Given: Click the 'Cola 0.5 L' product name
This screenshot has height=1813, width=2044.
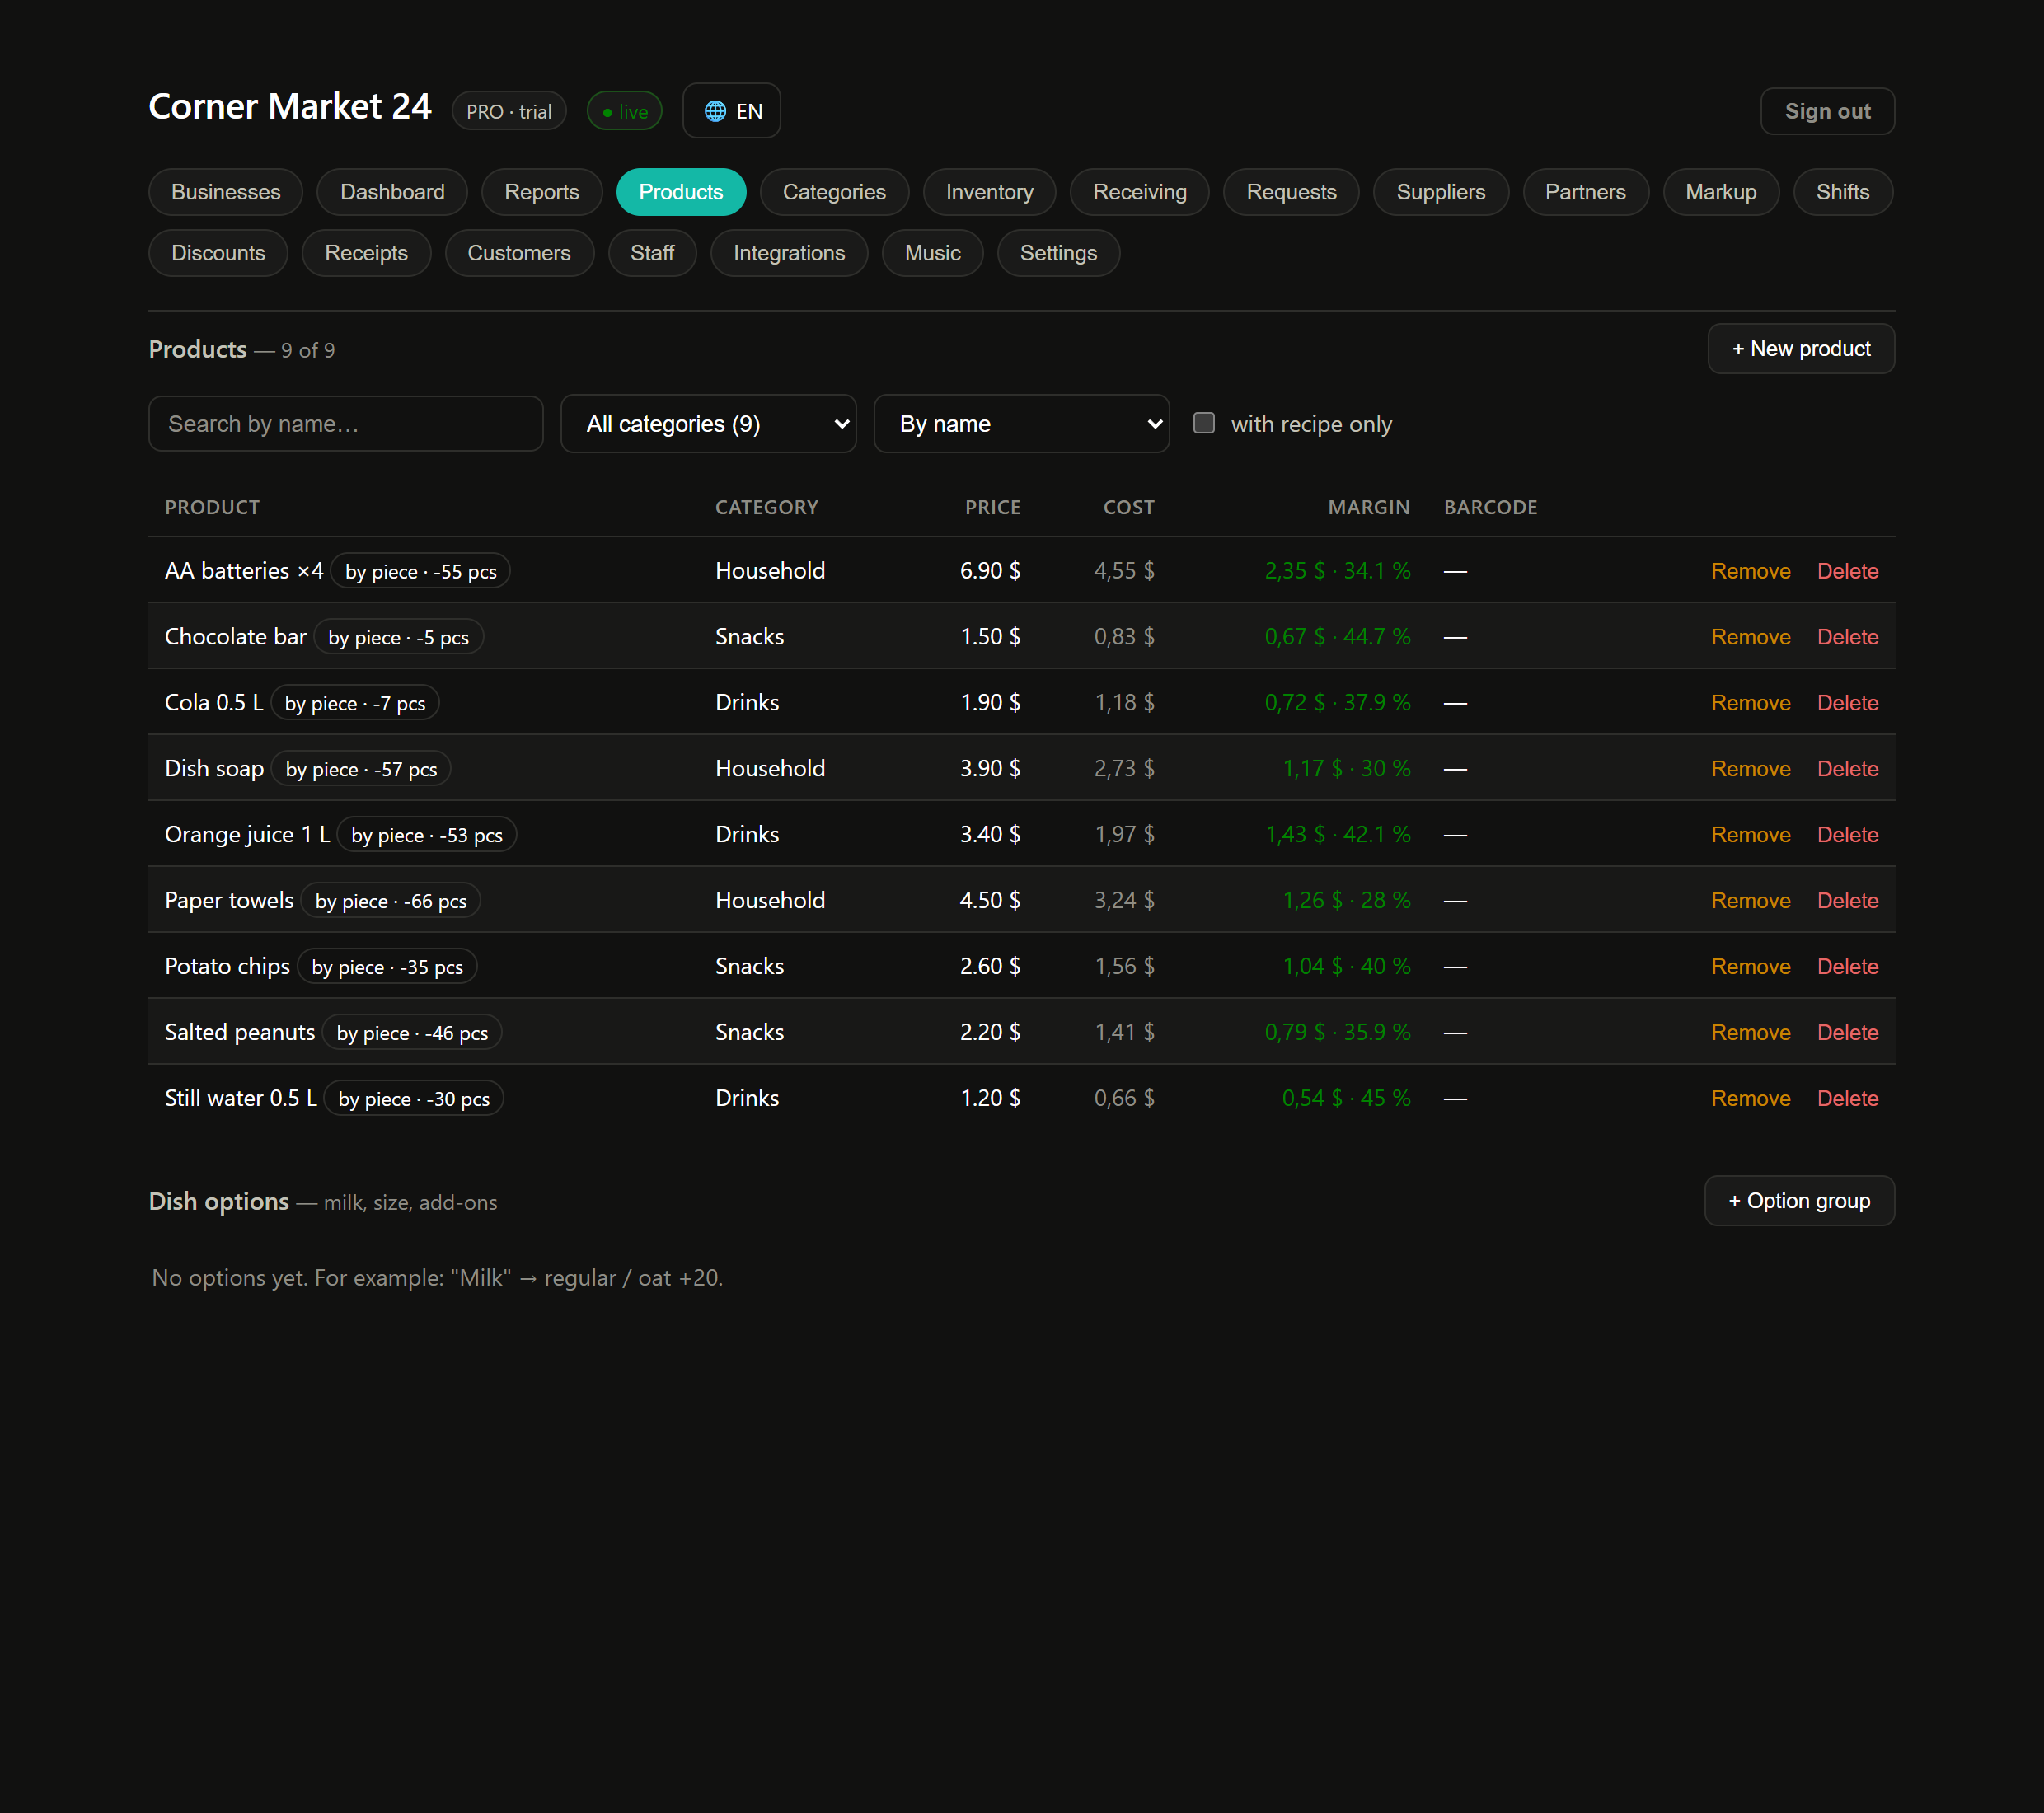Looking at the screenshot, I should coord(214,703).
